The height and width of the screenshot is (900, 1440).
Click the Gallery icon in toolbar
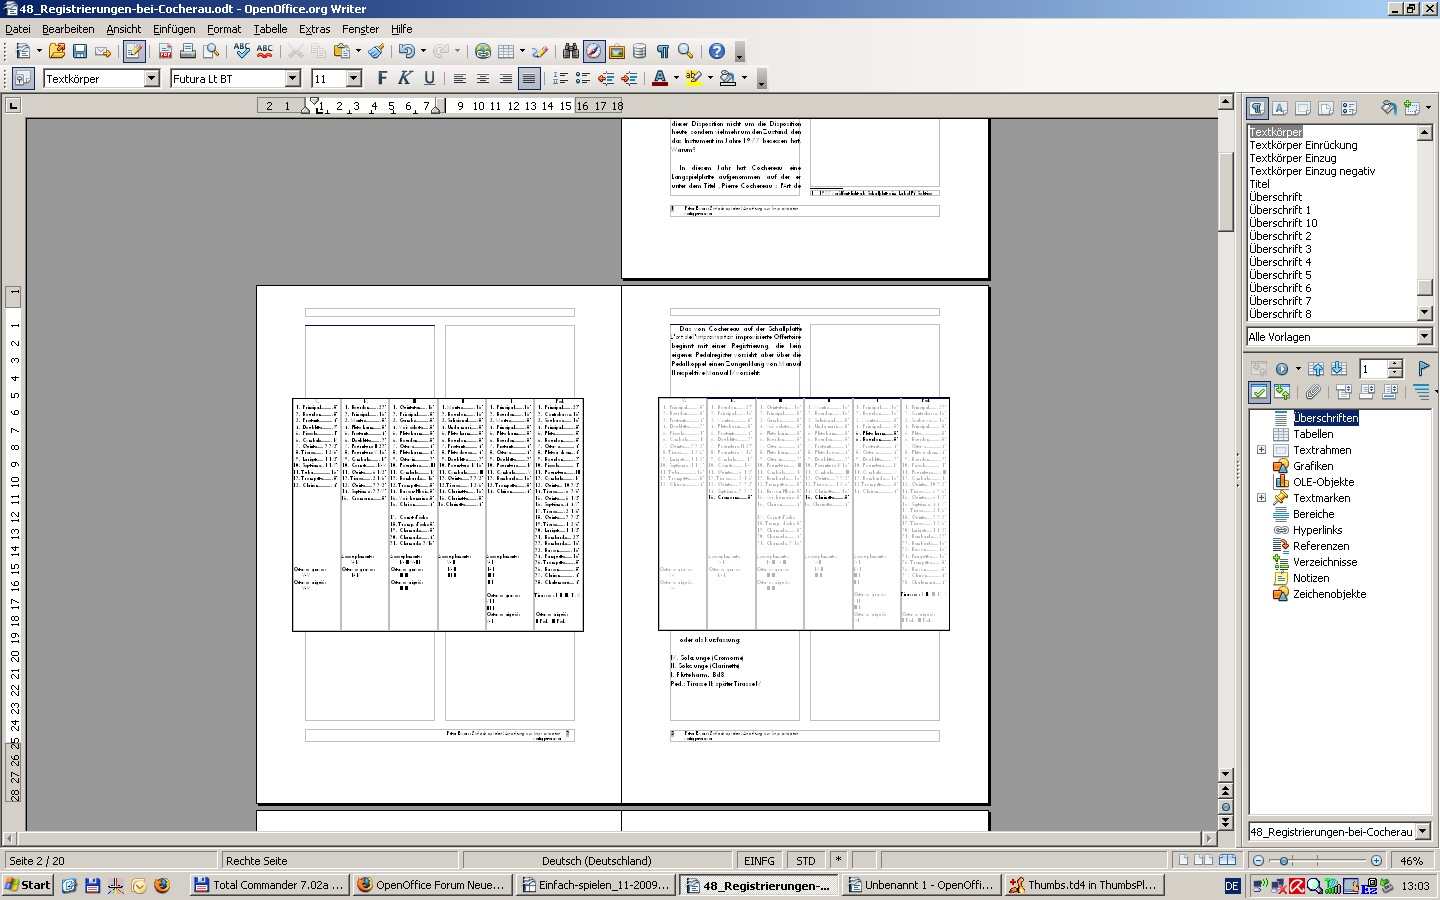point(617,51)
